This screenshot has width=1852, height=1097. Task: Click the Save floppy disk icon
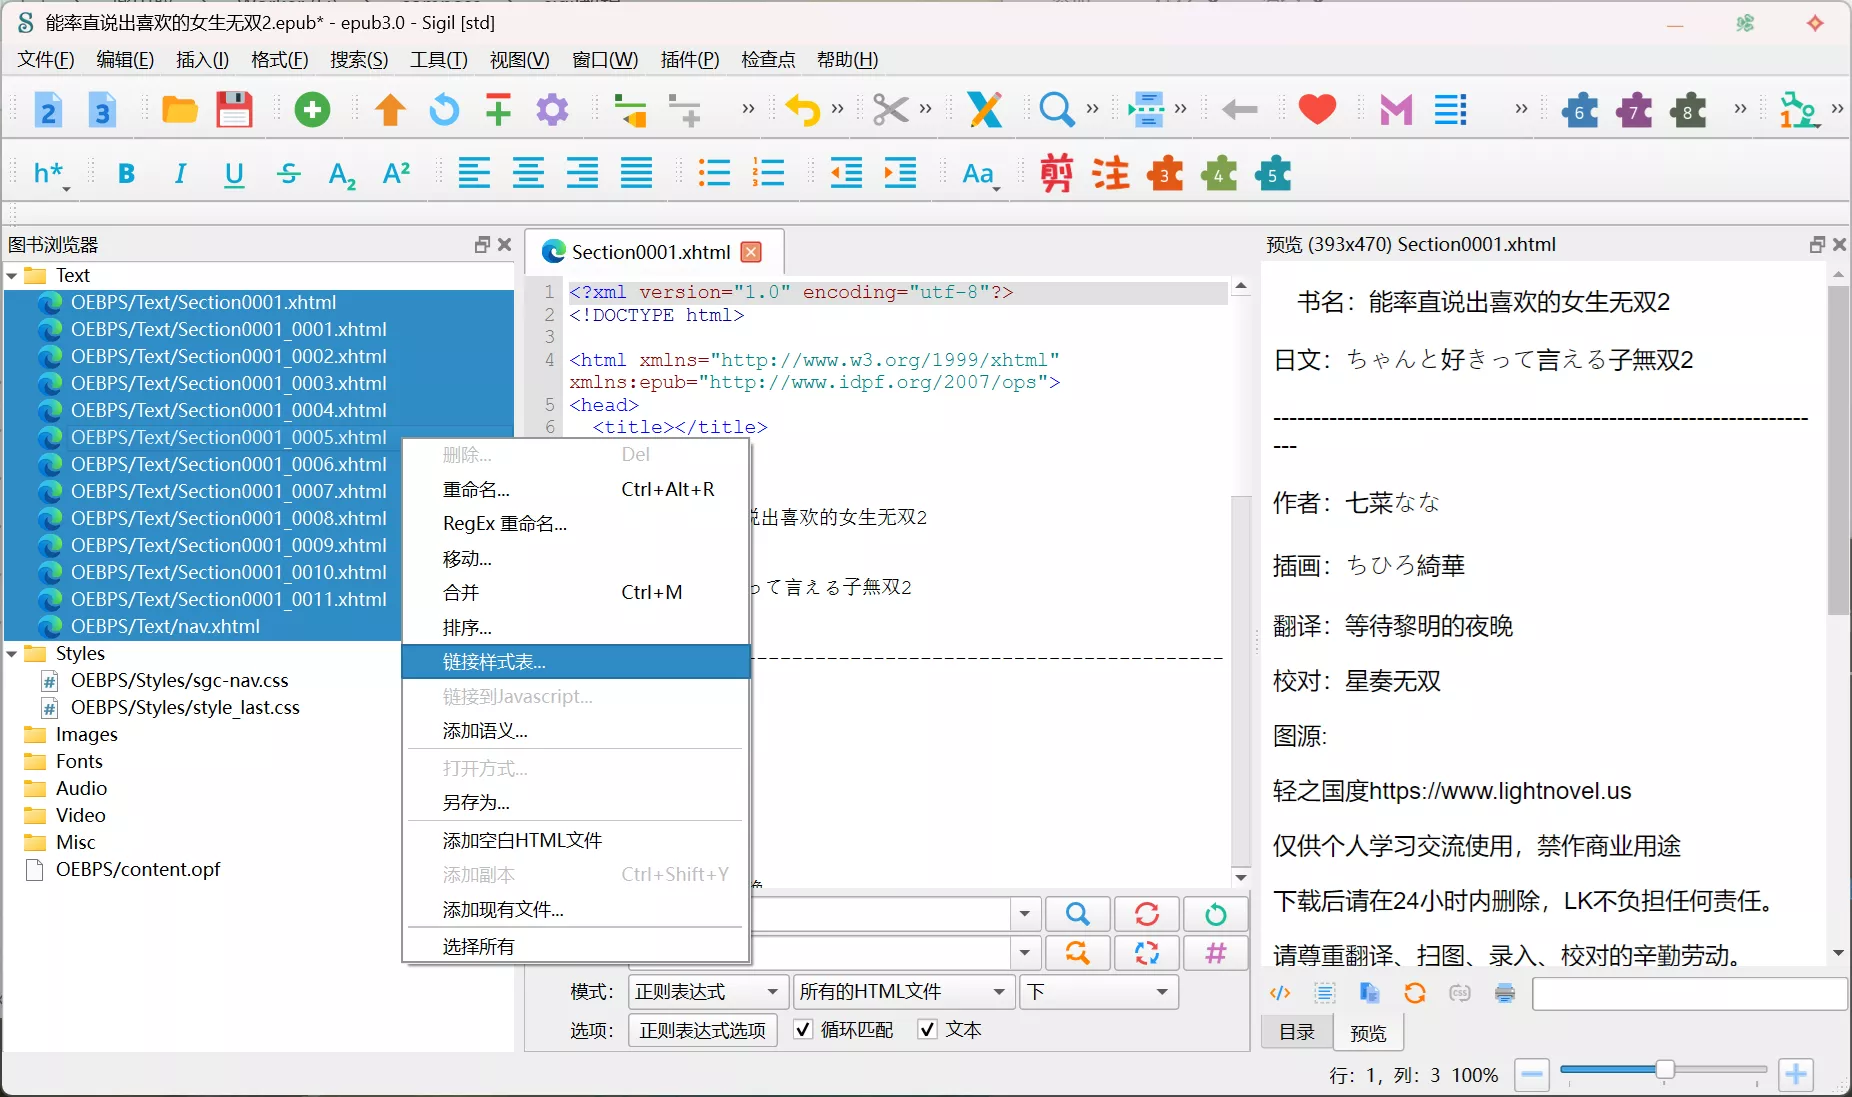(234, 110)
